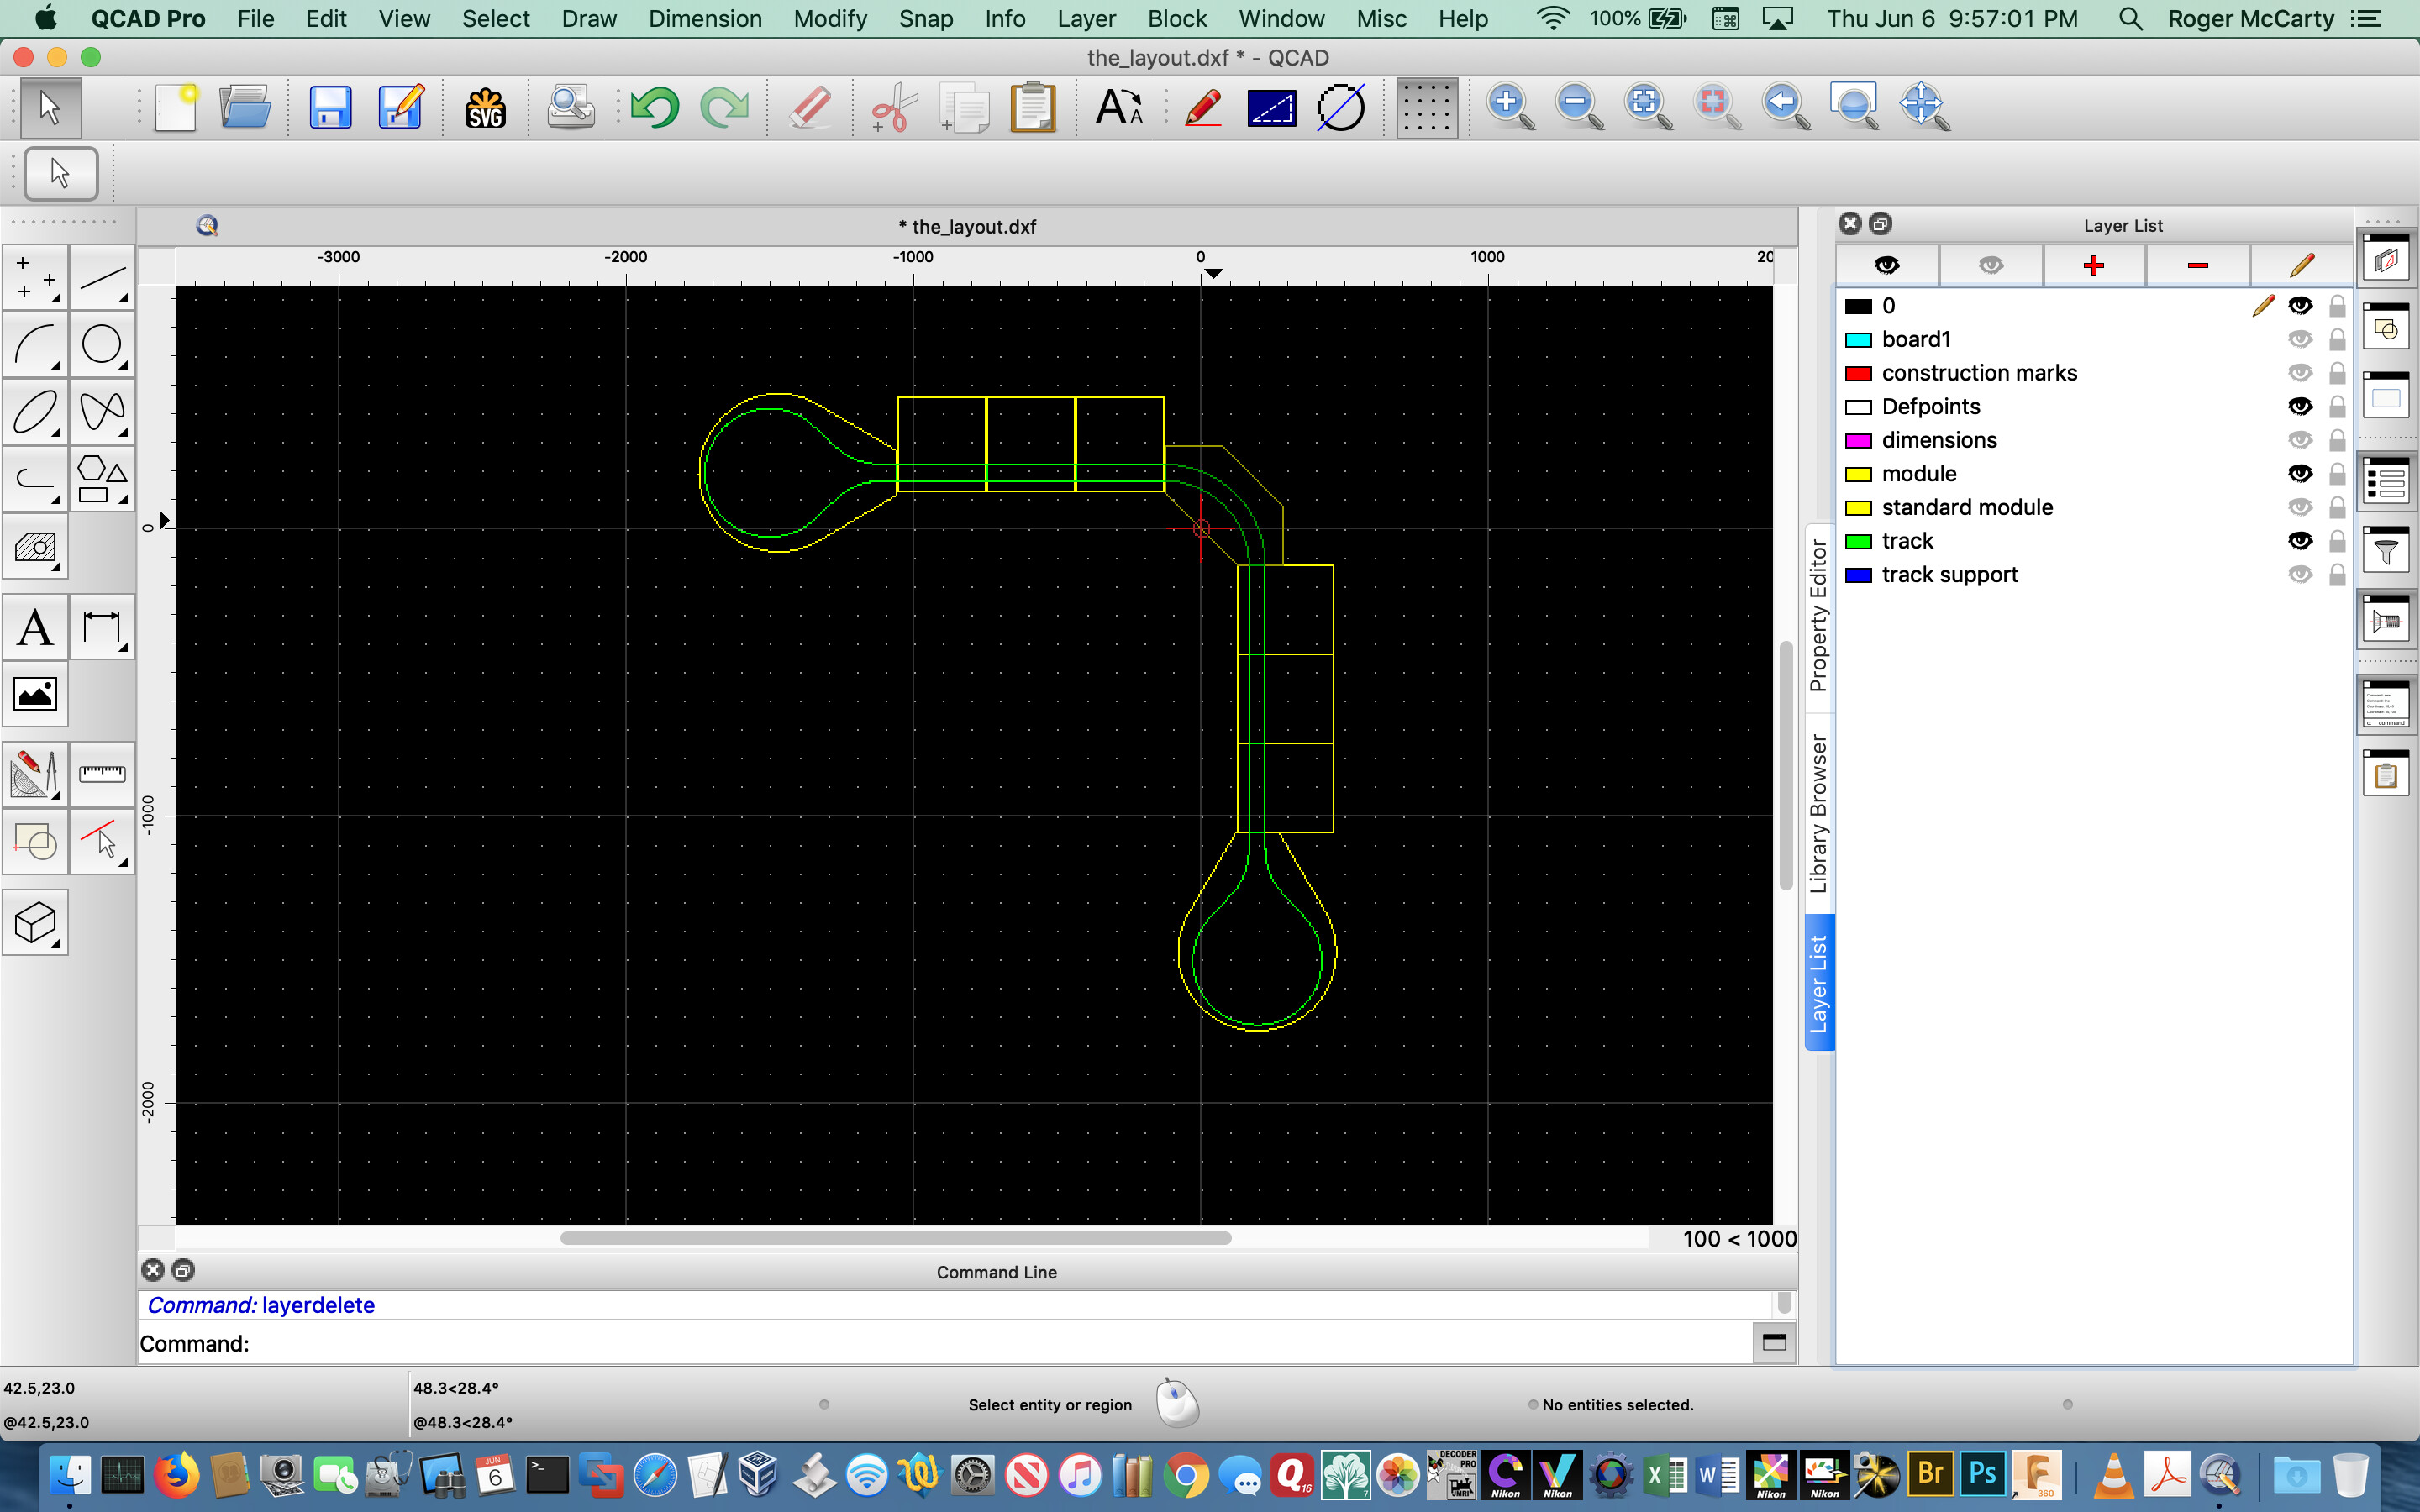Show all layers with eye button

tap(1887, 265)
